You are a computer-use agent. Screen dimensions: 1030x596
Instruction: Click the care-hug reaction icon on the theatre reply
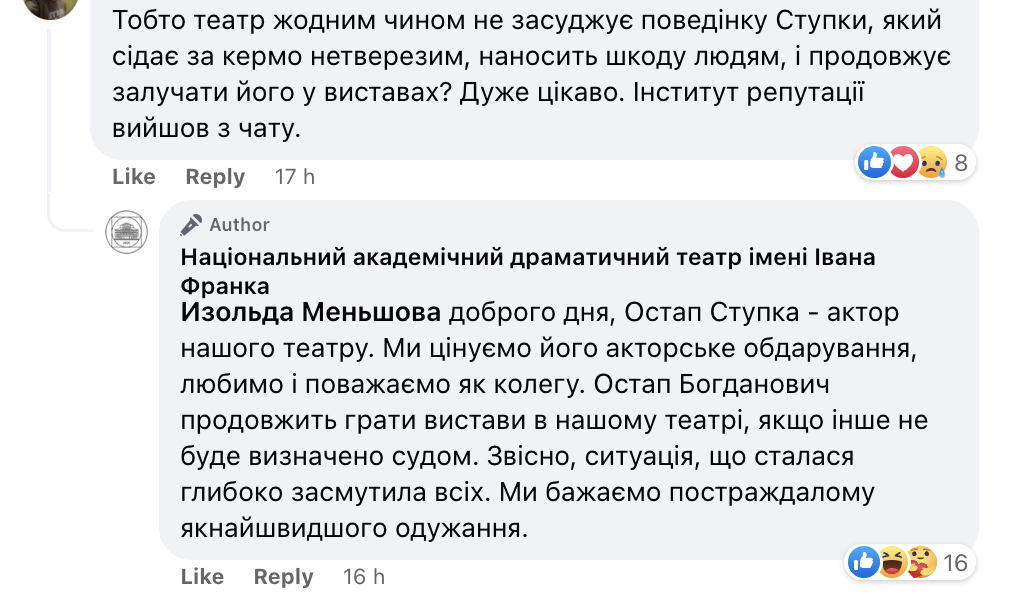922,562
